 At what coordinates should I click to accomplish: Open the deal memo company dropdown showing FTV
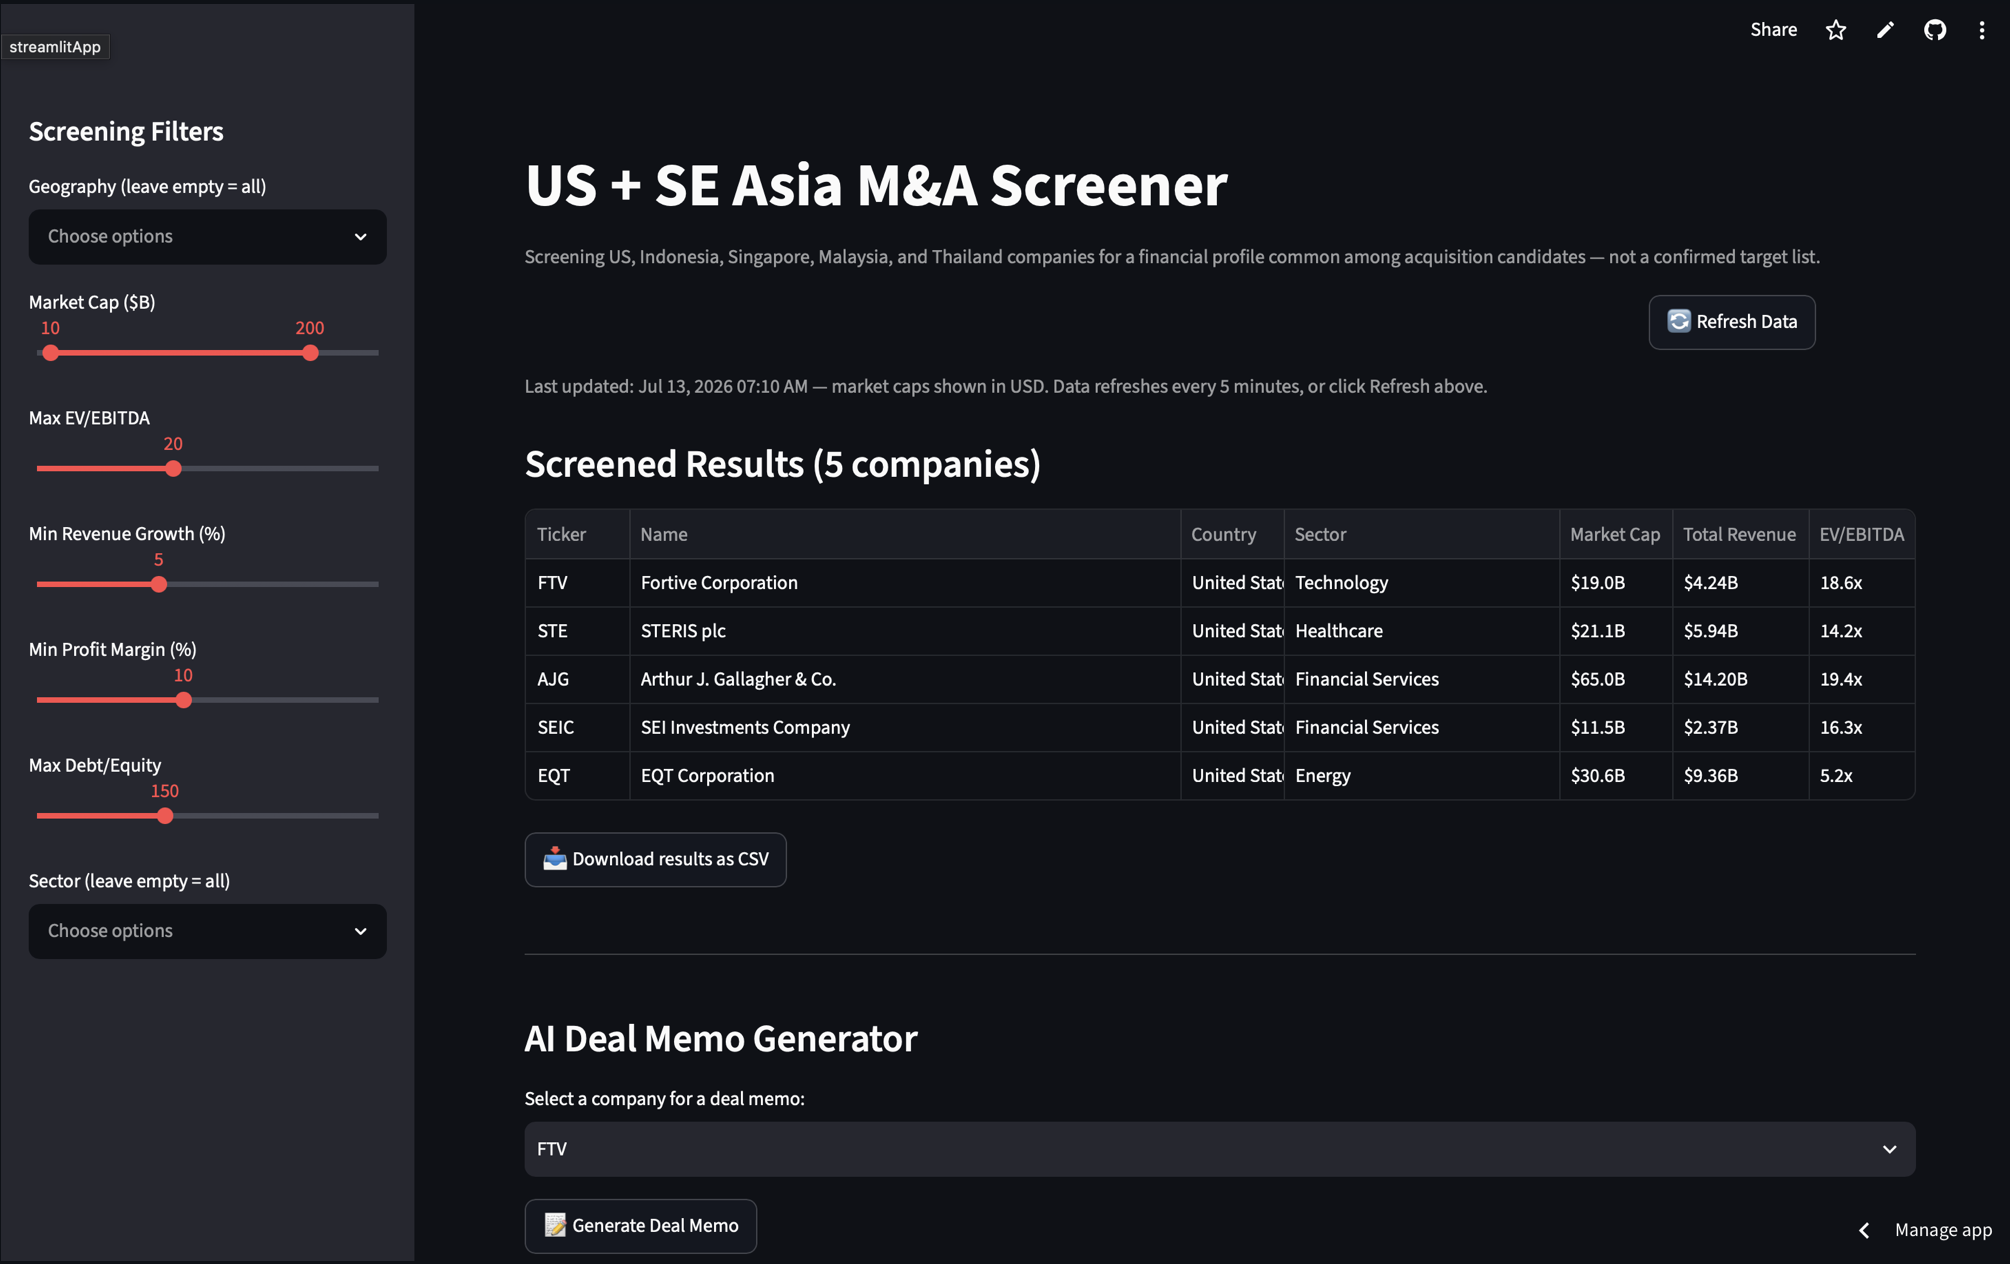click(1219, 1149)
